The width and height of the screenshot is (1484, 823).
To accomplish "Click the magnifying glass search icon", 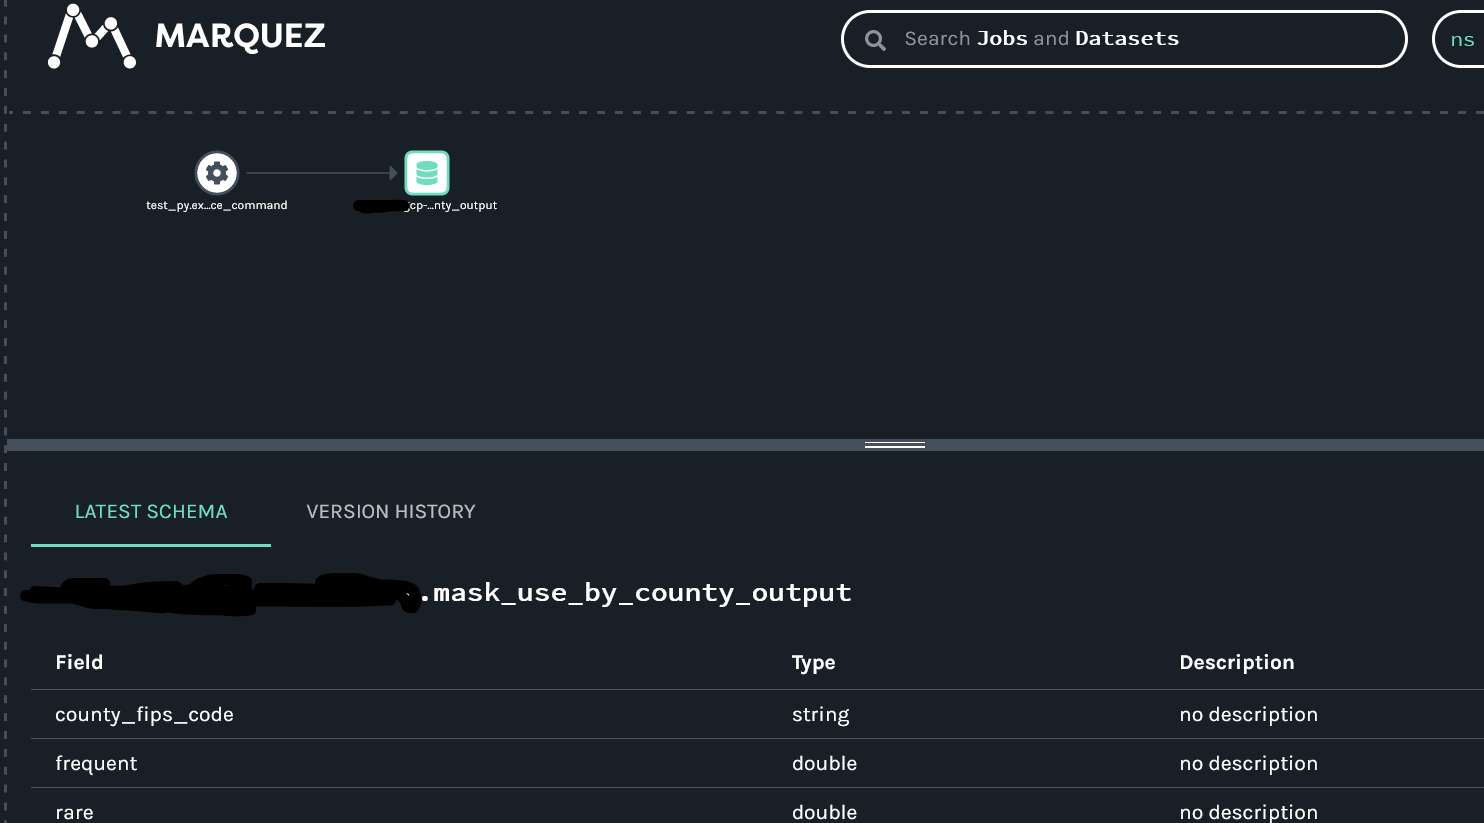I will tap(874, 39).
